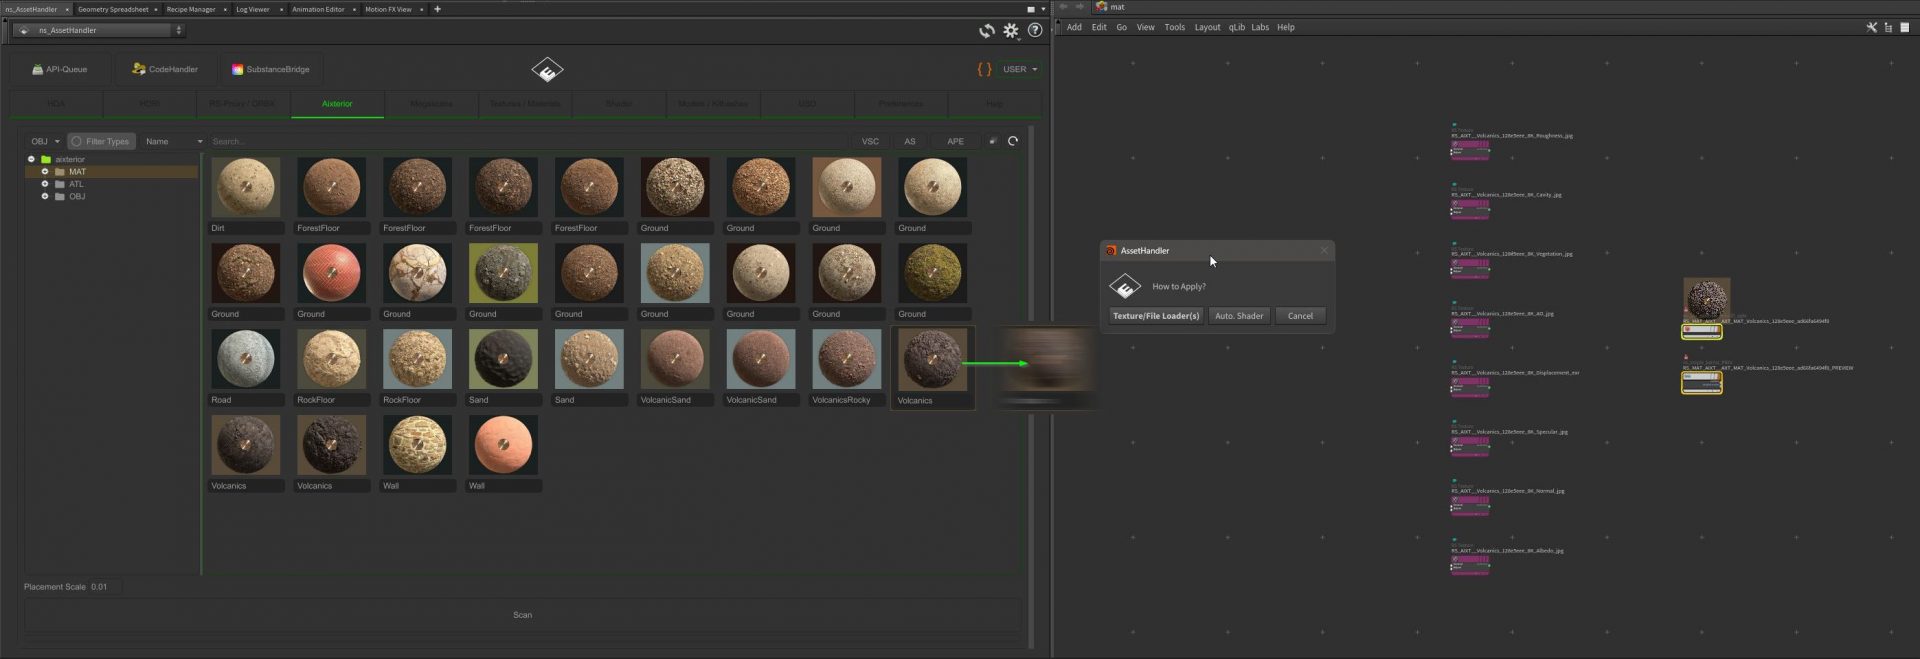Click the reload sync arrows icon
This screenshot has width=1920, height=659.
[x=986, y=31]
